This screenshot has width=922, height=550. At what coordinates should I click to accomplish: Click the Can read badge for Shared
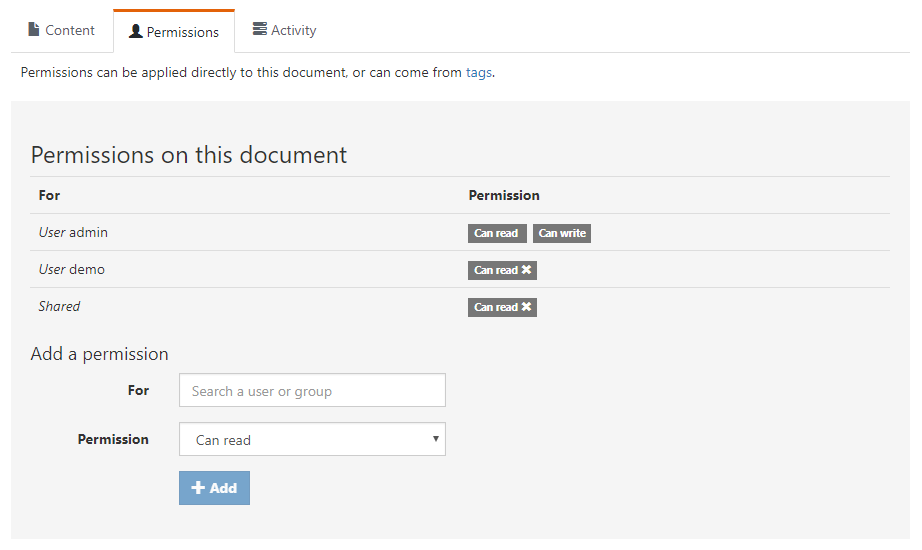click(x=495, y=307)
